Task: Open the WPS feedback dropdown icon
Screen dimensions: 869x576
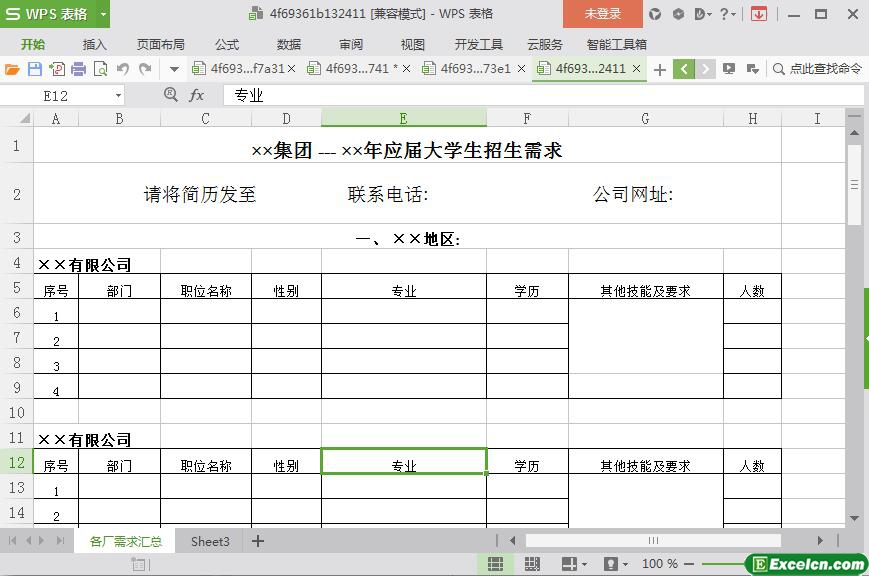Action: pos(703,14)
